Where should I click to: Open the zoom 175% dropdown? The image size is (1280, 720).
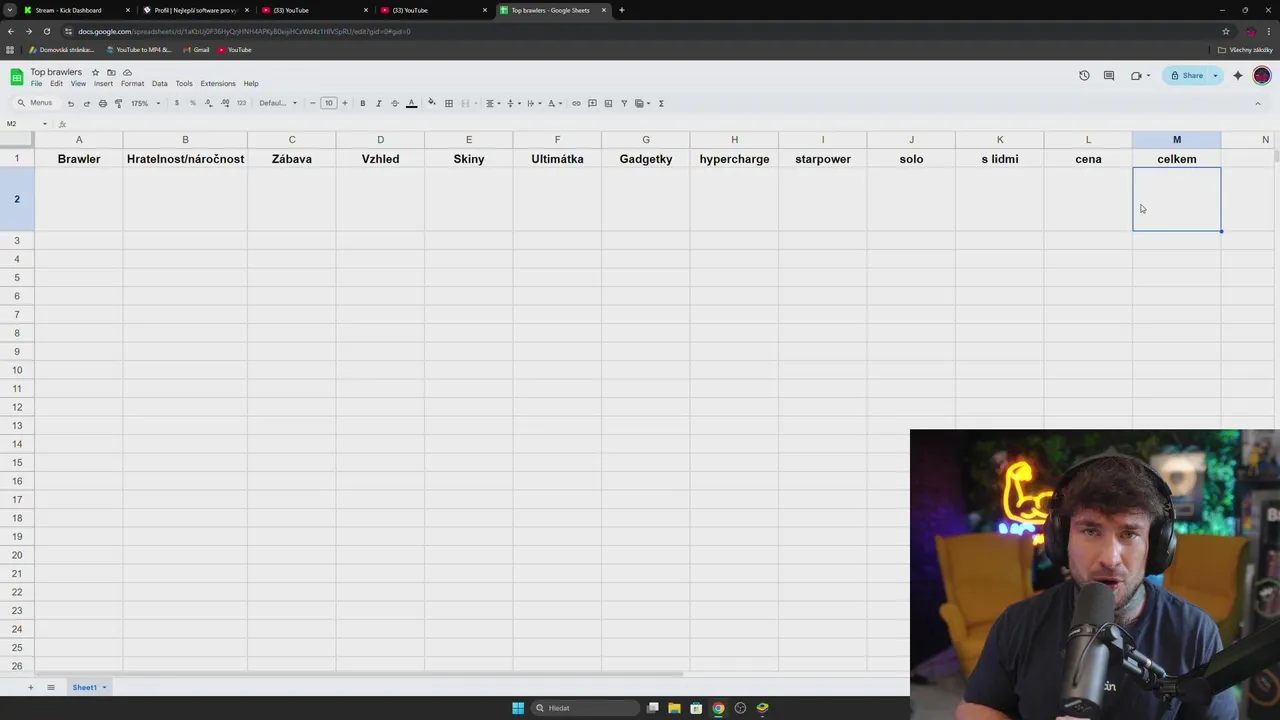point(145,103)
